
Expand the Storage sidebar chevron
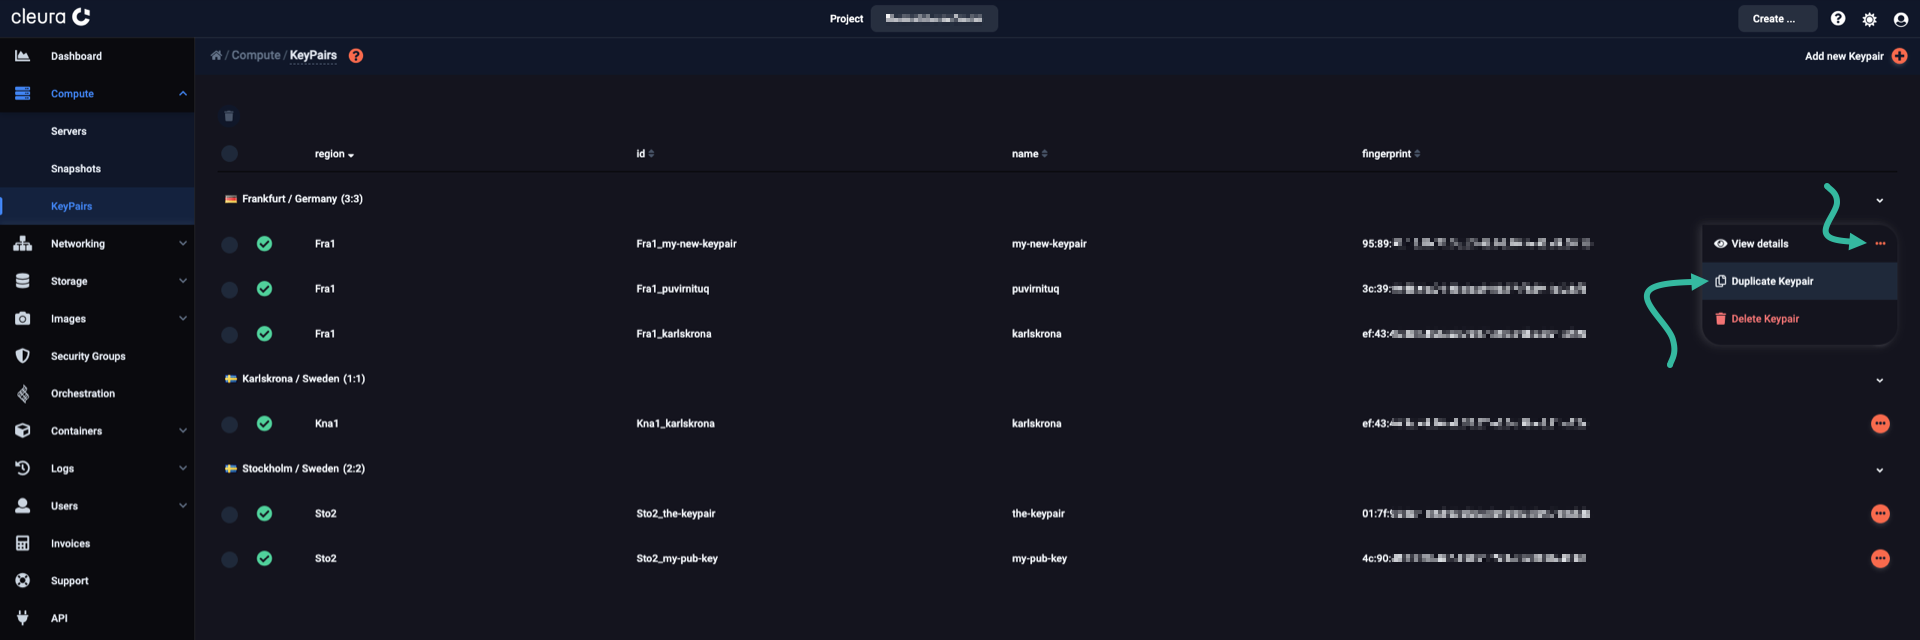(183, 281)
